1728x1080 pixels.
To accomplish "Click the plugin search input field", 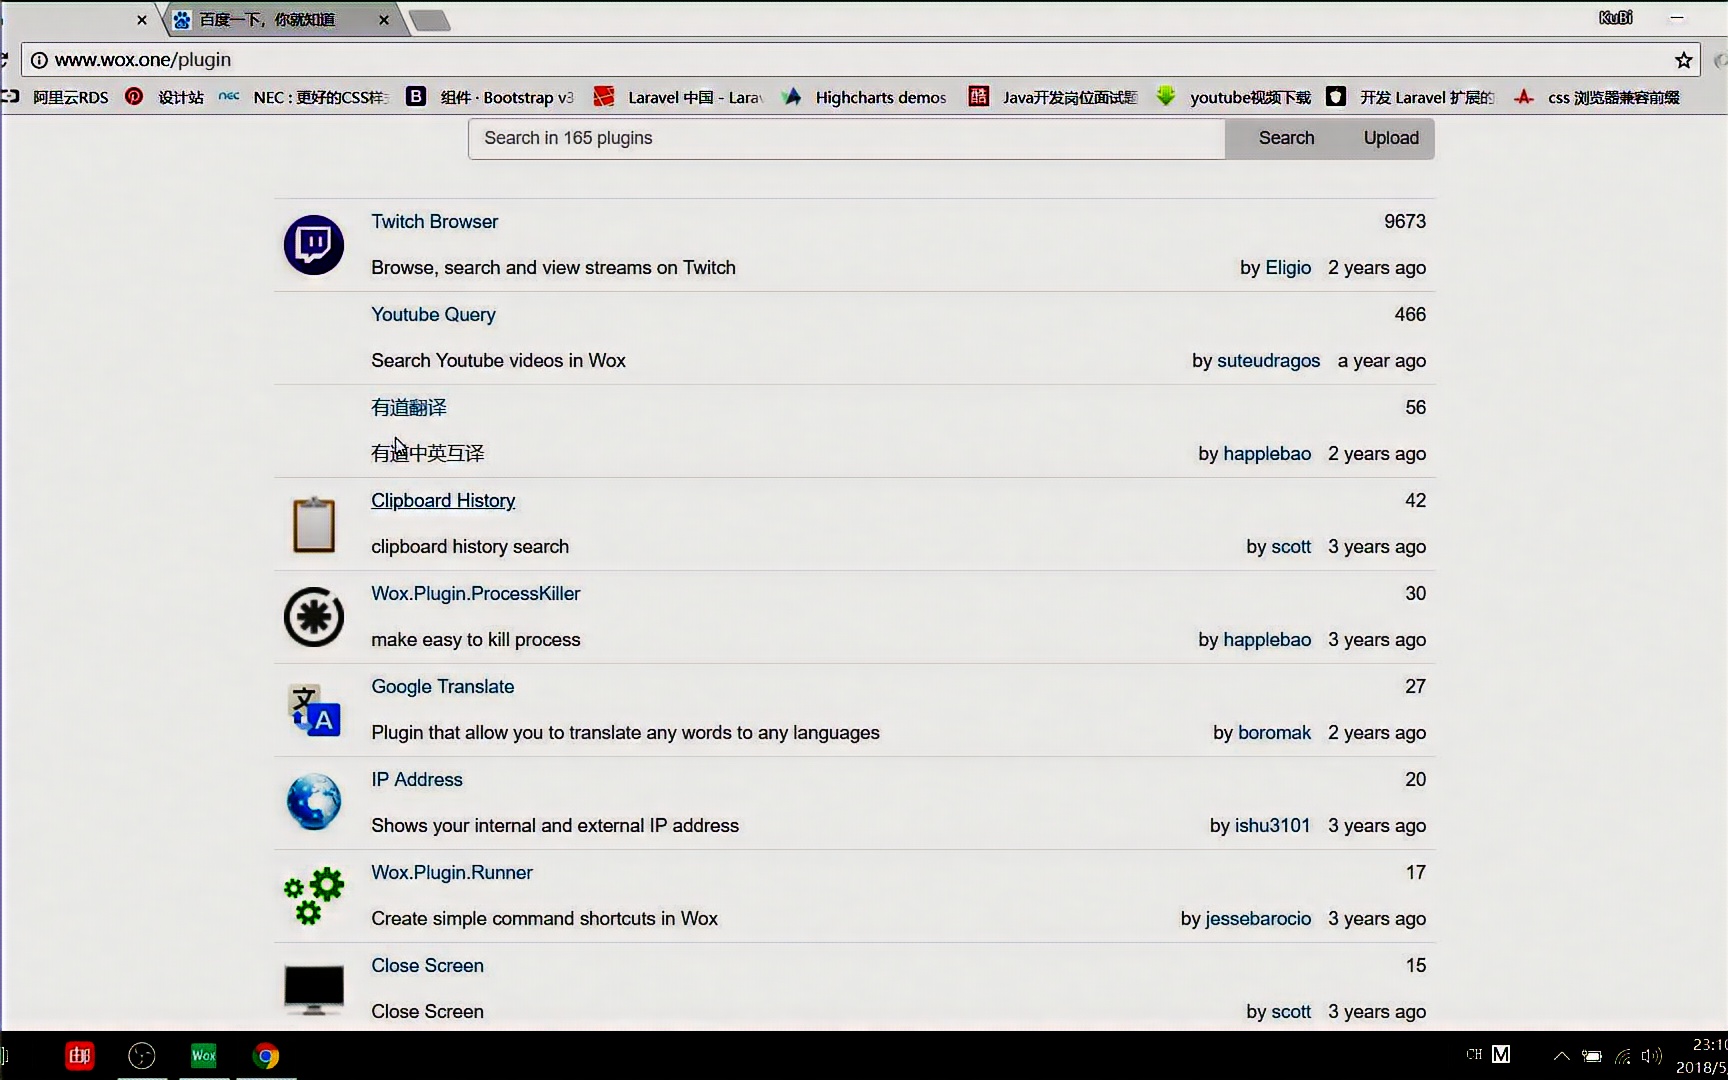I will (847, 138).
